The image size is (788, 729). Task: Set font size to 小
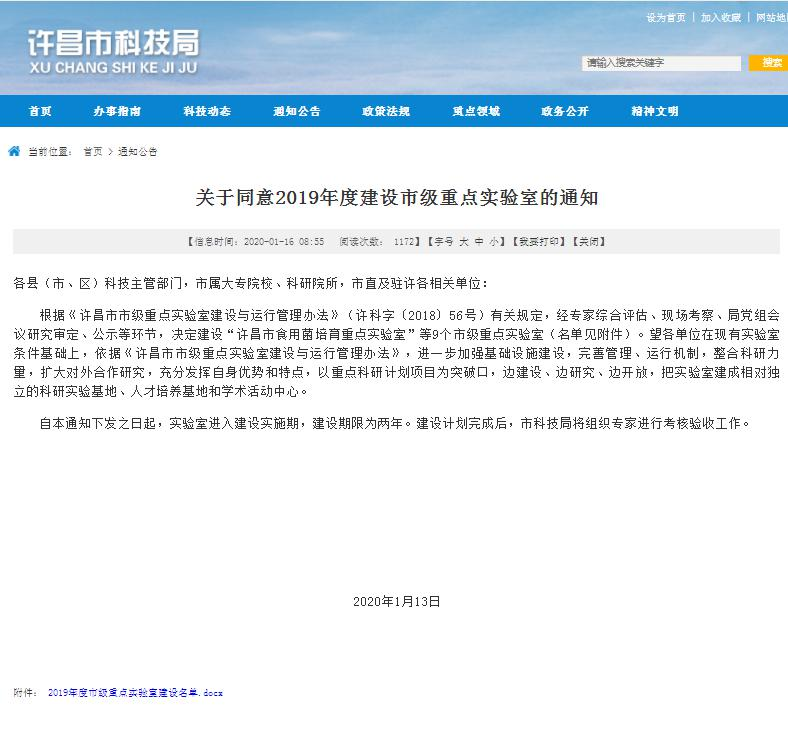coord(494,242)
